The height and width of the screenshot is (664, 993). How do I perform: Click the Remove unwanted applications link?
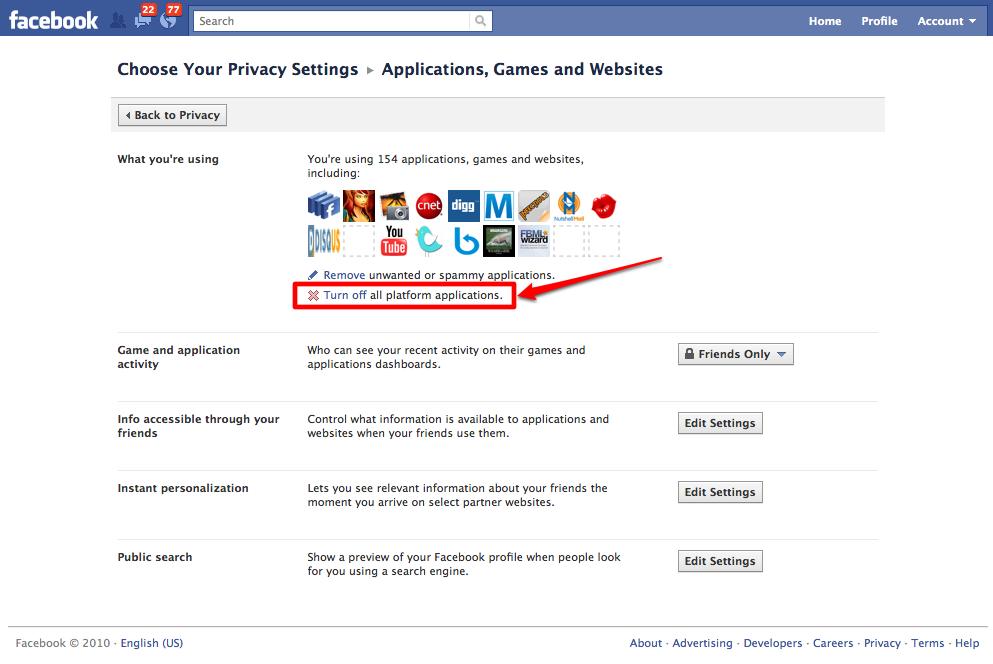tap(344, 275)
